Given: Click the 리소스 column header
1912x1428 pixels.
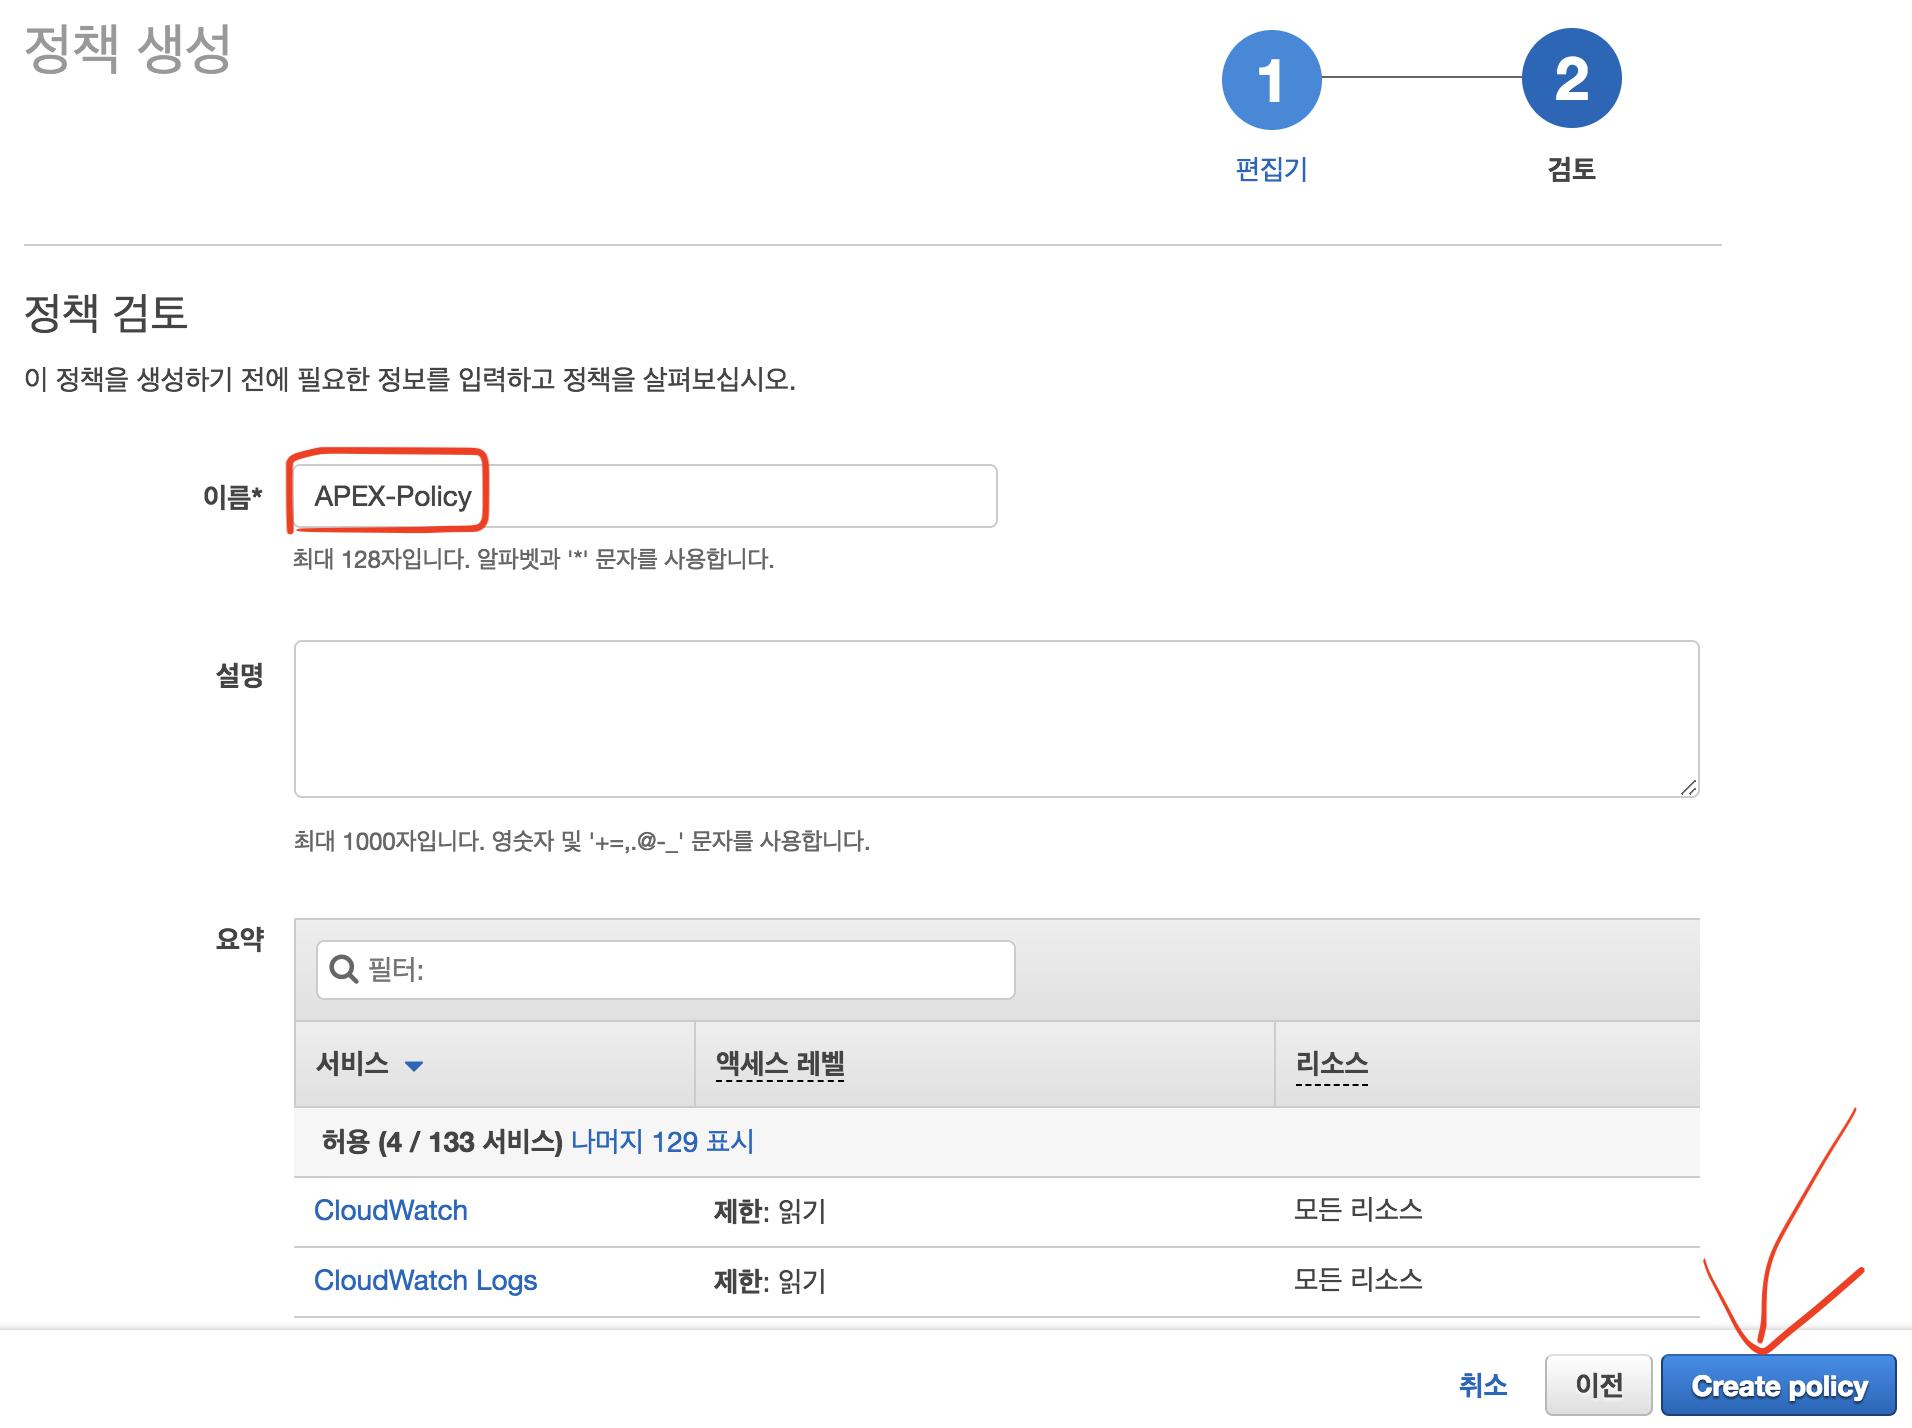Looking at the screenshot, I should 1331,1064.
